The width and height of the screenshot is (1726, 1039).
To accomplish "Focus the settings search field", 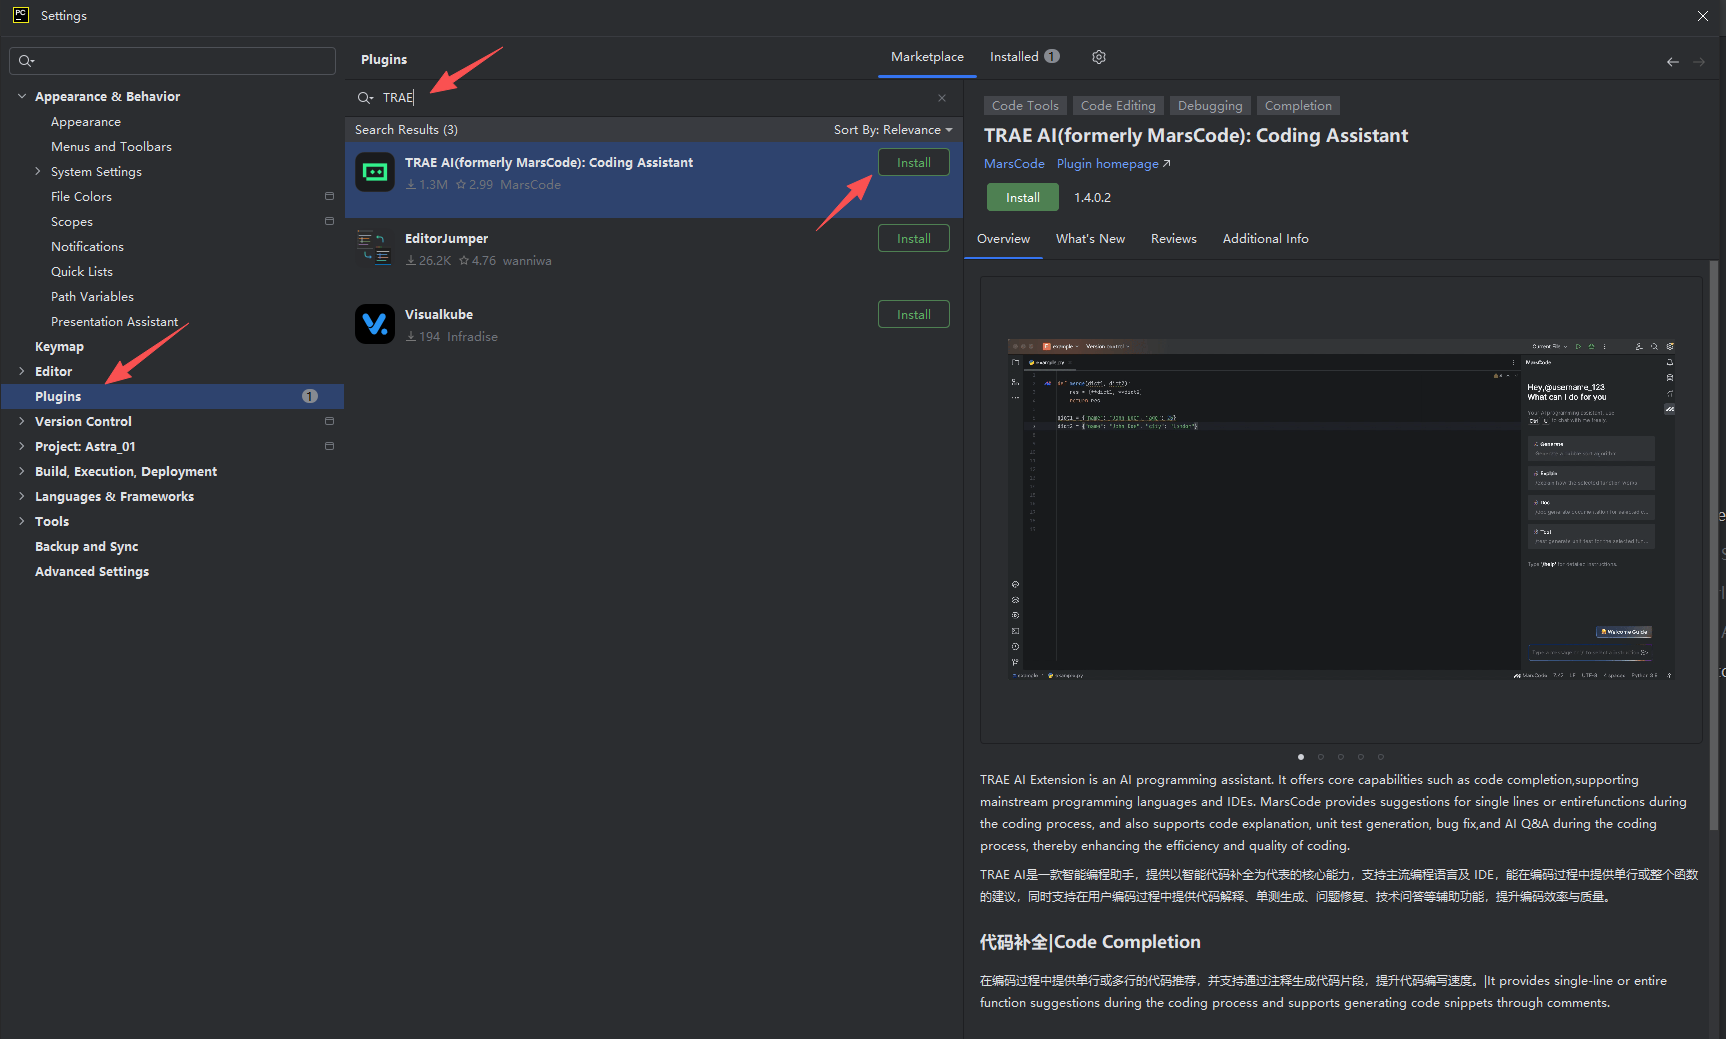I will click(x=172, y=61).
